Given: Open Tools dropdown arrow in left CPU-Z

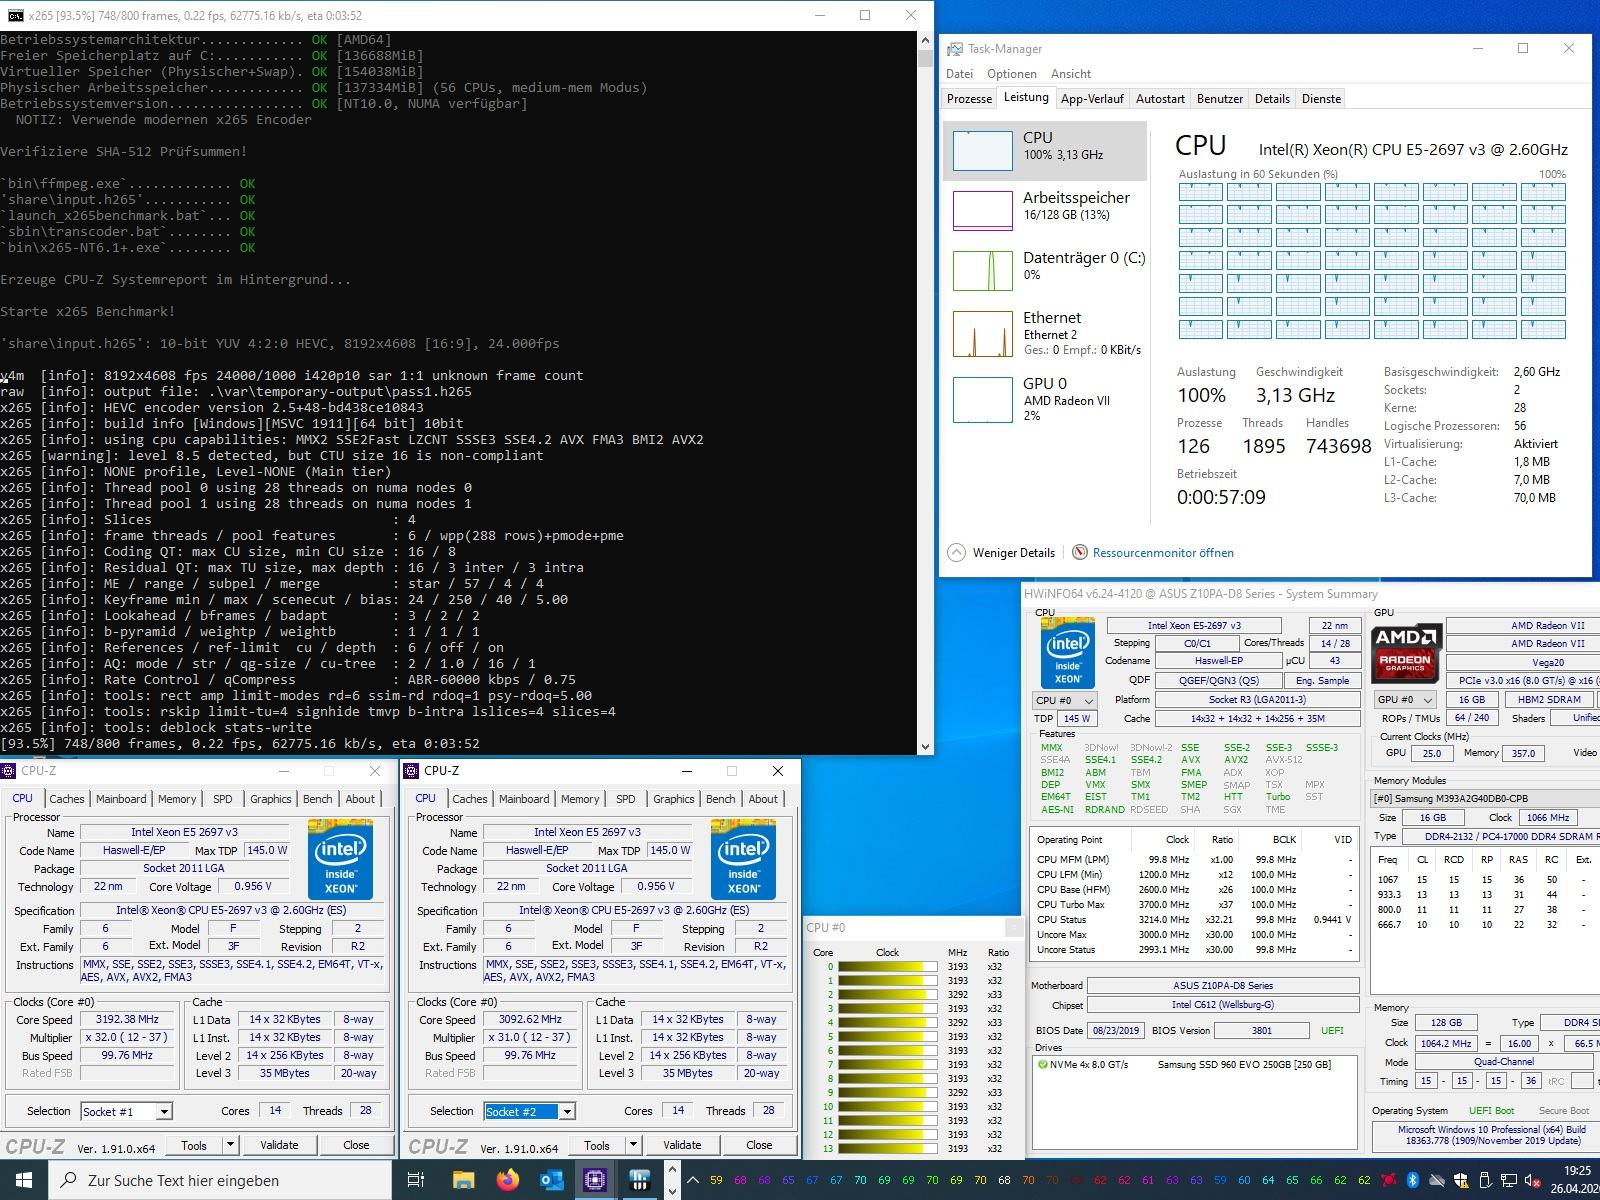Looking at the screenshot, I should (230, 1144).
